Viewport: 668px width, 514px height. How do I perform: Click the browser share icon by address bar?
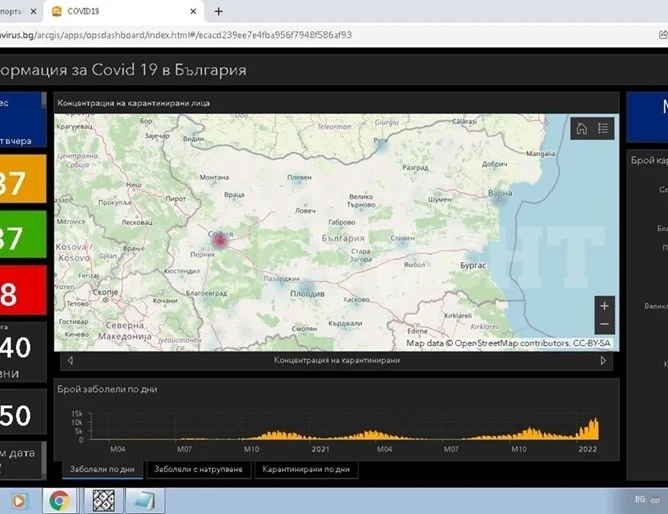tap(663, 35)
